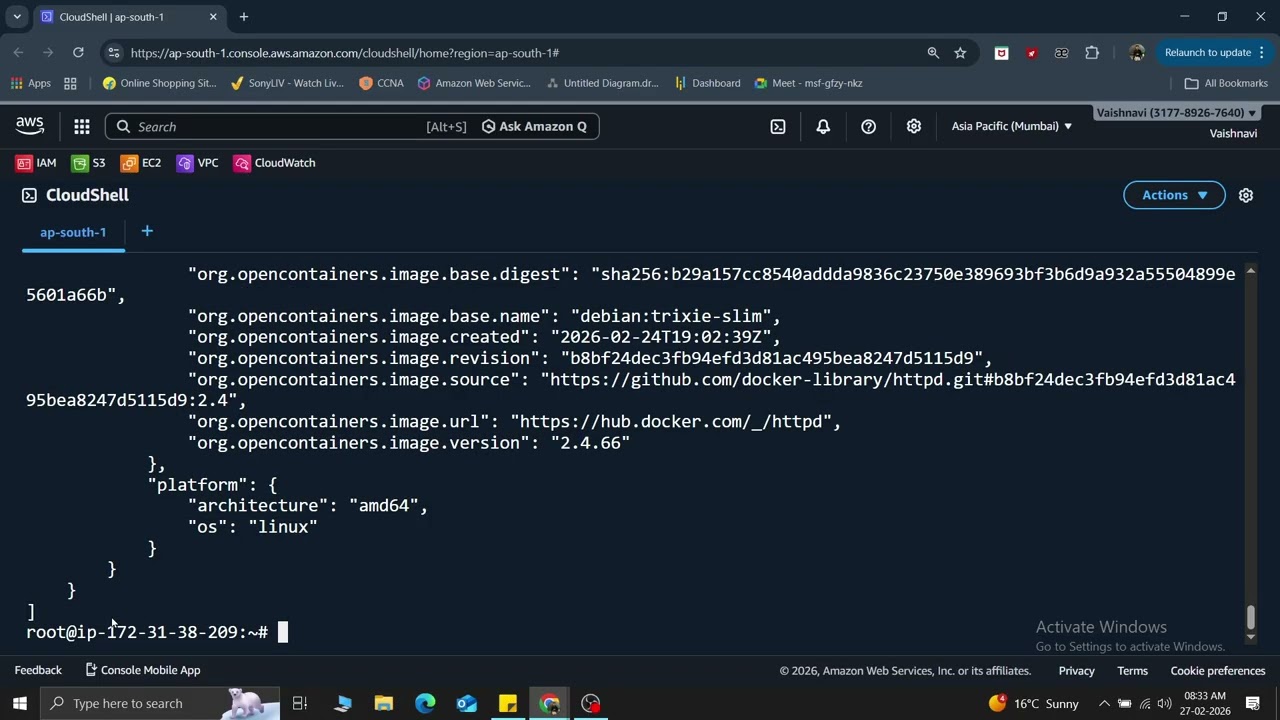Open the AWS logo home link
Image resolution: width=1280 pixels, height=720 pixels.
[30, 126]
